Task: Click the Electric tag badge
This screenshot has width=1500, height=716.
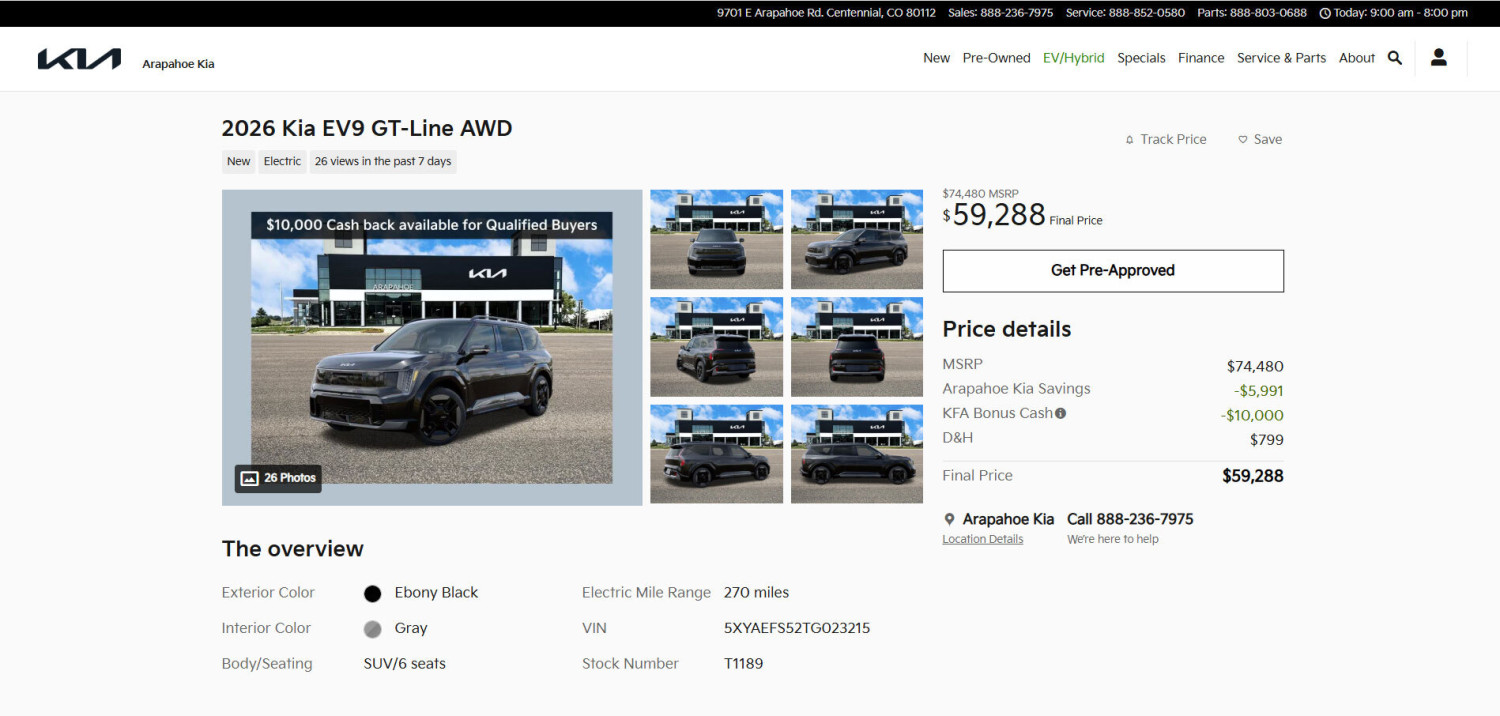Action: point(282,161)
